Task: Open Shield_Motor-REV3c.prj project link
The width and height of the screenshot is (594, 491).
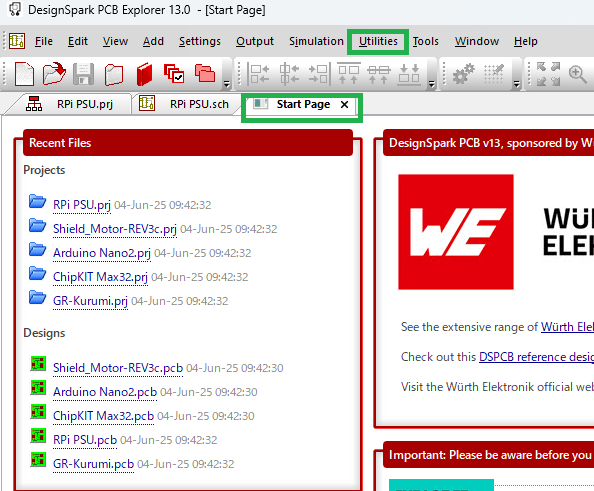Action: [x=115, y=229]
